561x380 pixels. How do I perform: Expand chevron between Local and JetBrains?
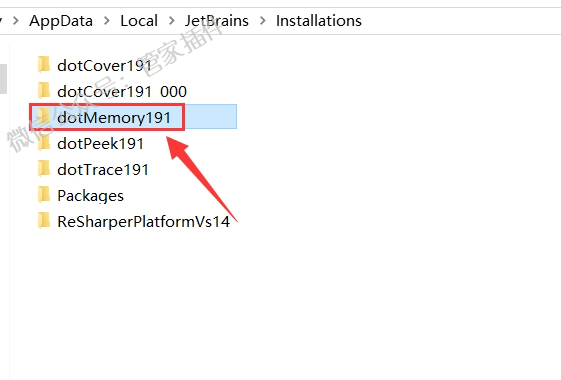[x=172, y=21]
